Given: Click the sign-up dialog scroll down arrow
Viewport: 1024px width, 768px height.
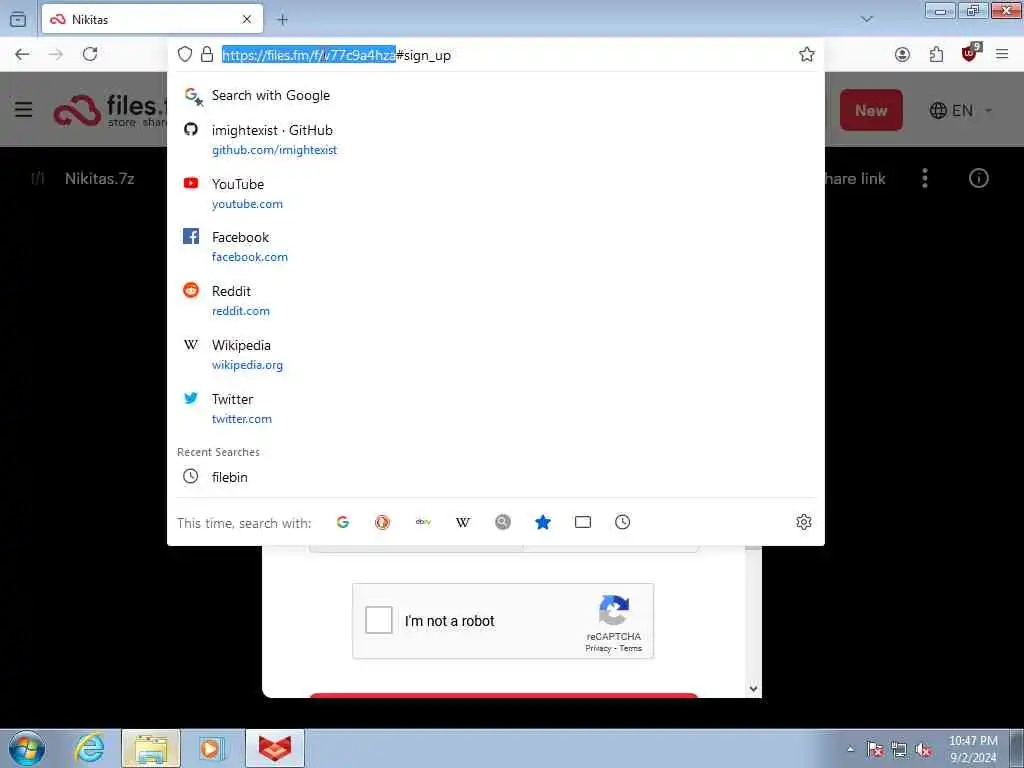Looking at the screenshot, I should point(754,688).
